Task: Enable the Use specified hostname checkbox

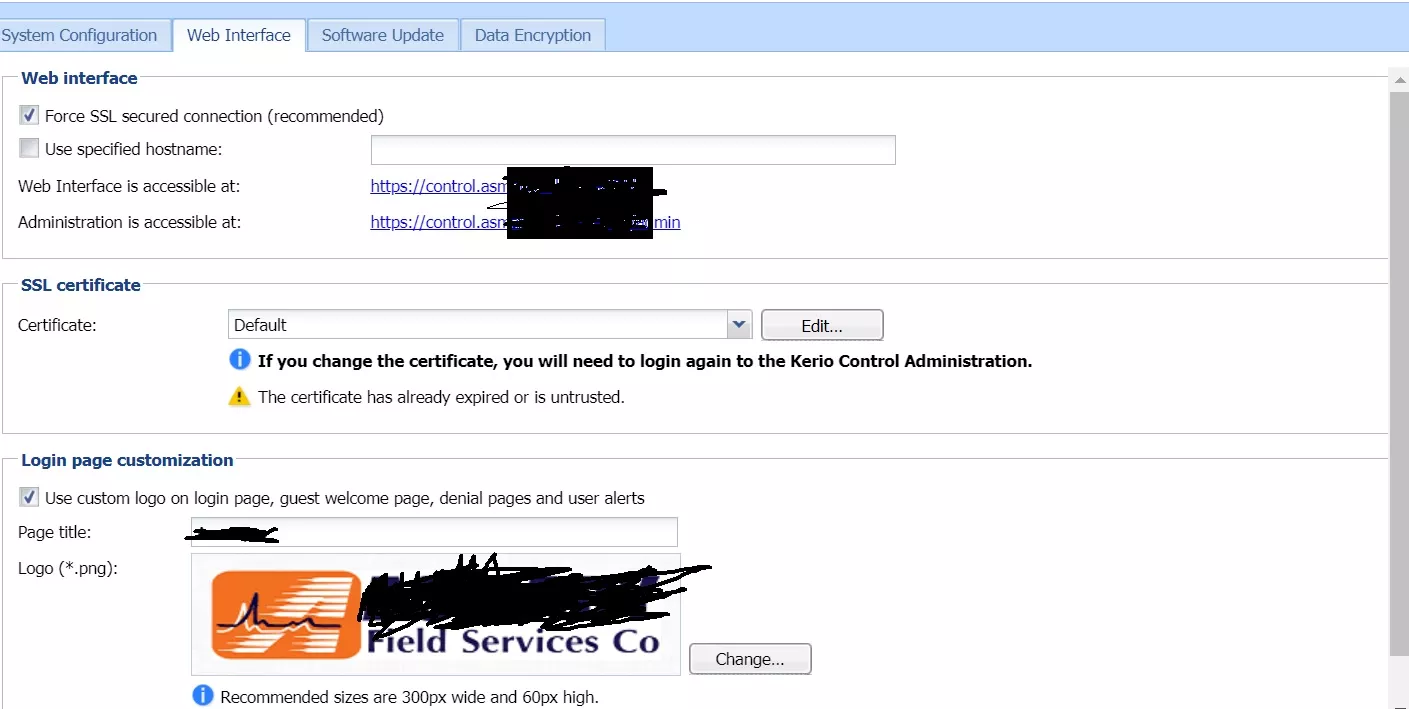Action: [x=29, y=149]
